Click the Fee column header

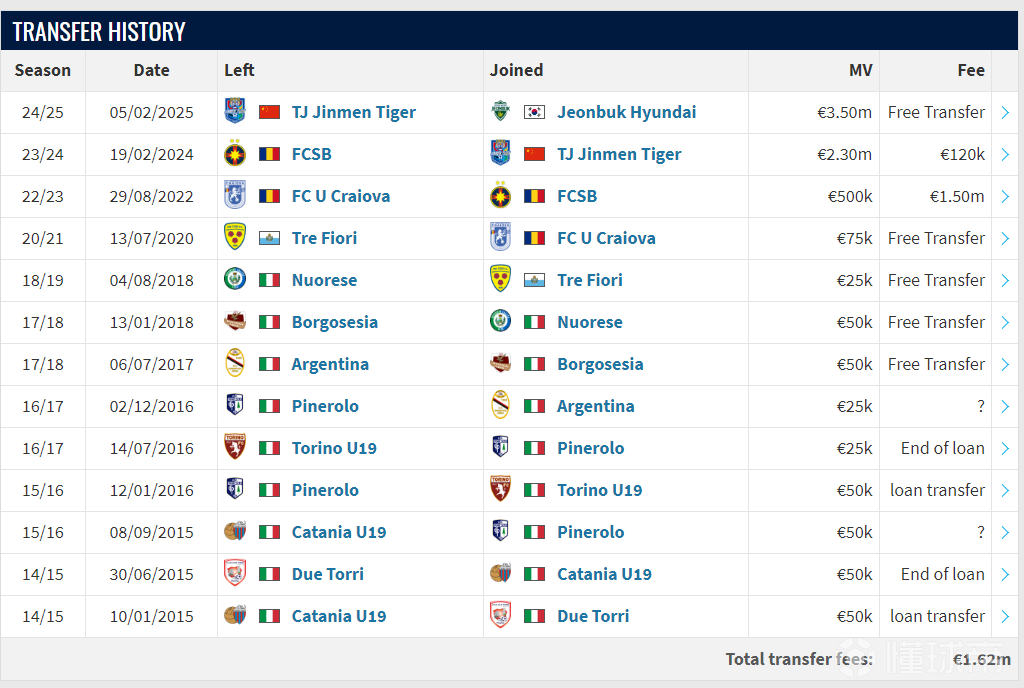(970, 70)
